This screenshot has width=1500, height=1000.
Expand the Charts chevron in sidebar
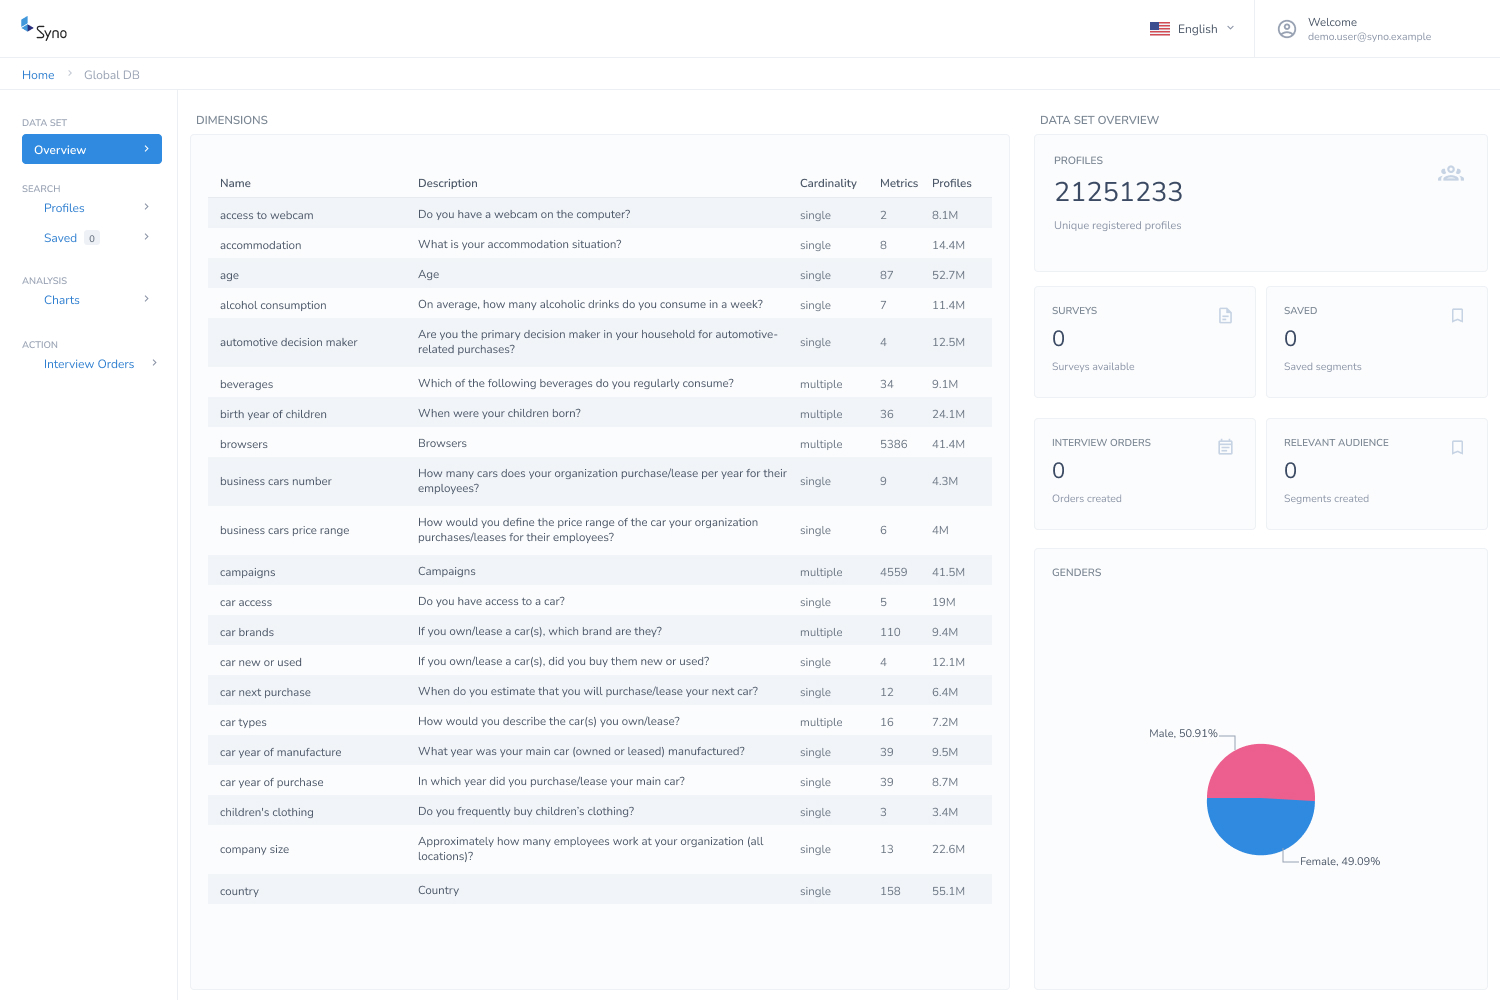[146, 299]
